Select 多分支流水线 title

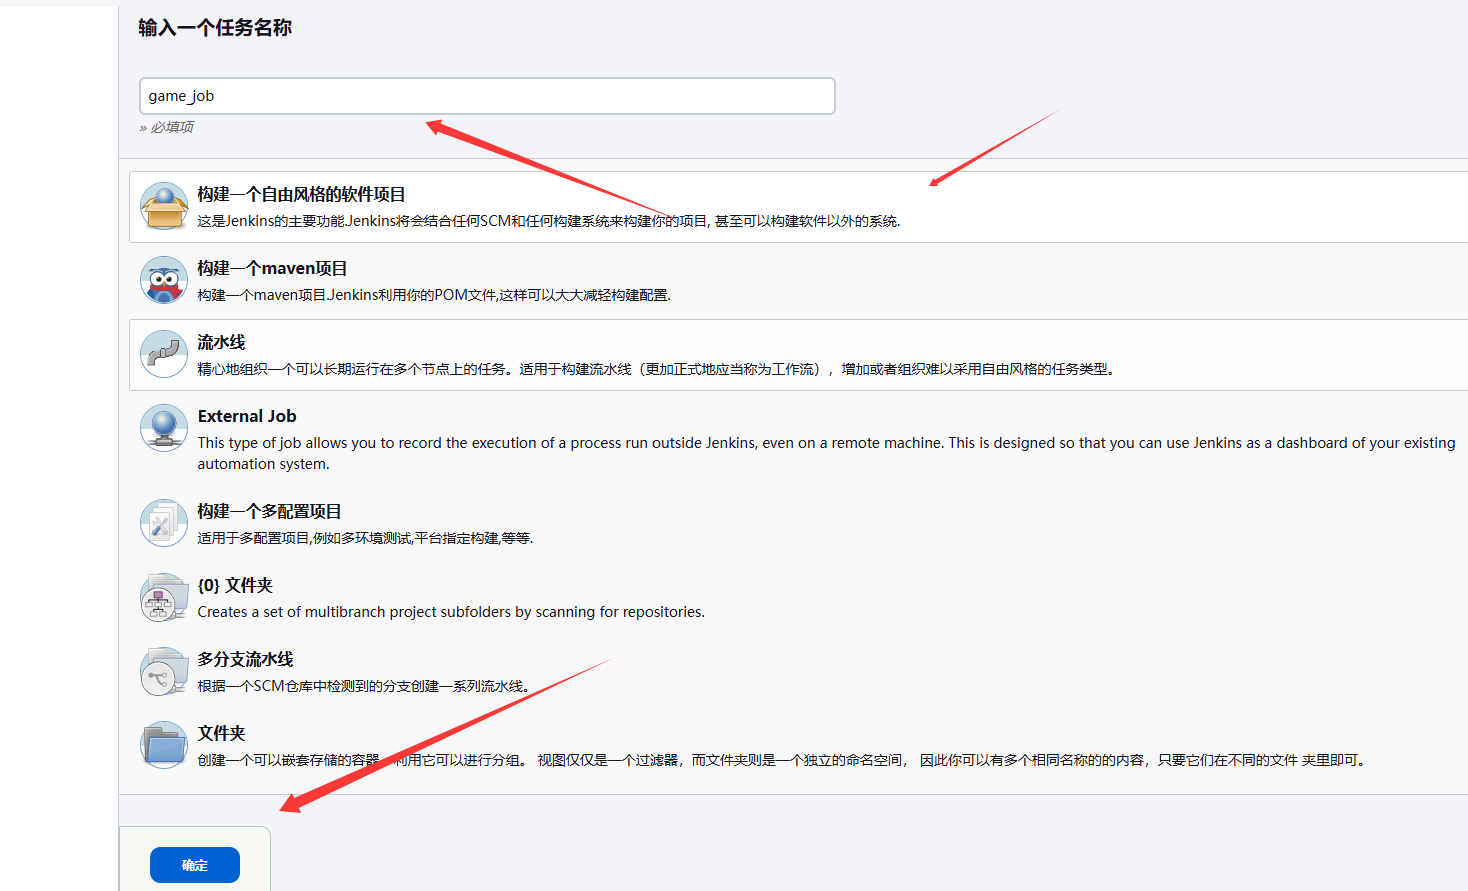coord(245,659)
